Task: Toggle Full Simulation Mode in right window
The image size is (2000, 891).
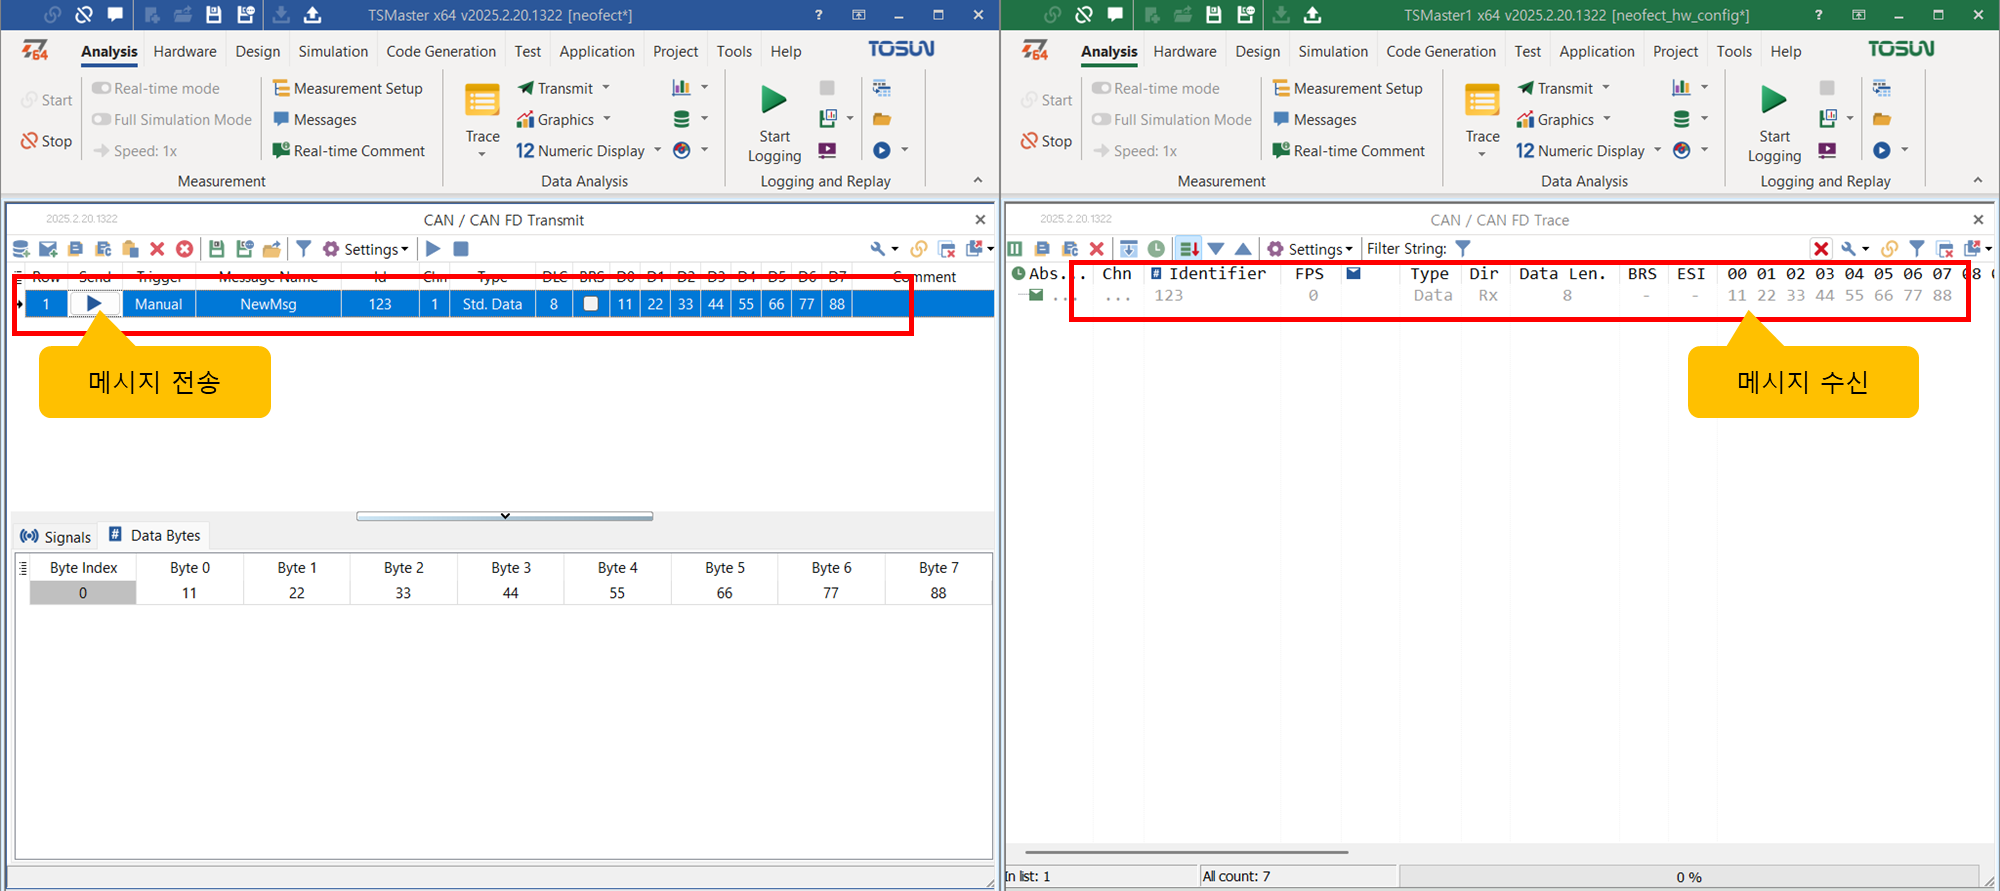Action: pos(1172,119)
